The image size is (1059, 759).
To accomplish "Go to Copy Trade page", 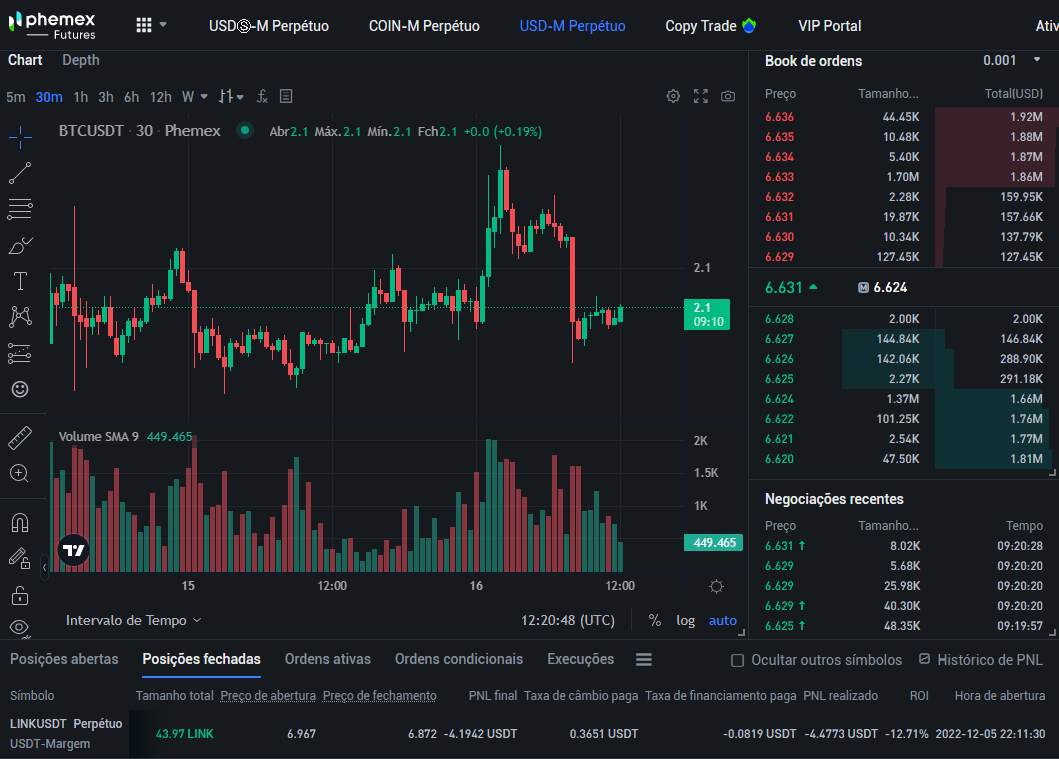I will 711,26.
